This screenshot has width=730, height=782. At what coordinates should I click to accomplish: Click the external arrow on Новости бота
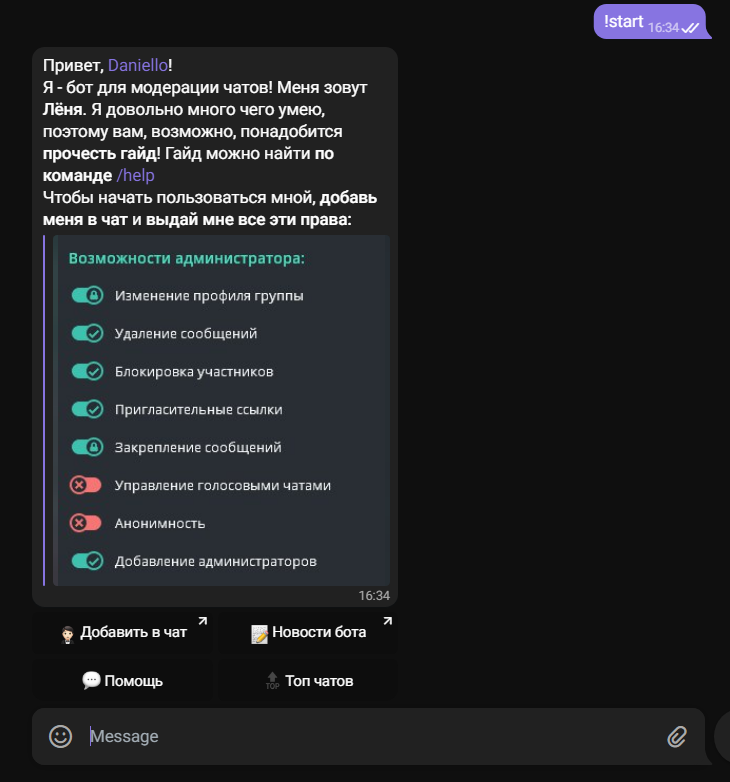(x=387, y=622)
